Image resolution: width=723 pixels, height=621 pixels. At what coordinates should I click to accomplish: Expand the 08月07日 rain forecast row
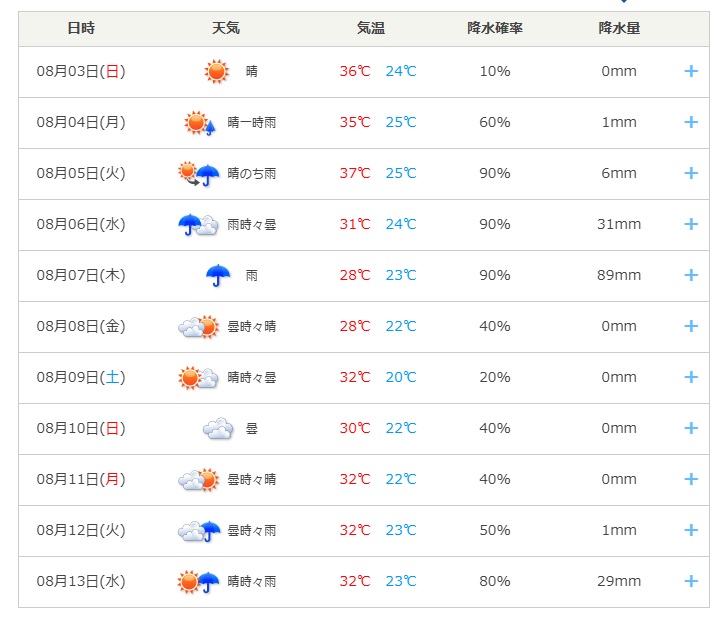[691, 275]
